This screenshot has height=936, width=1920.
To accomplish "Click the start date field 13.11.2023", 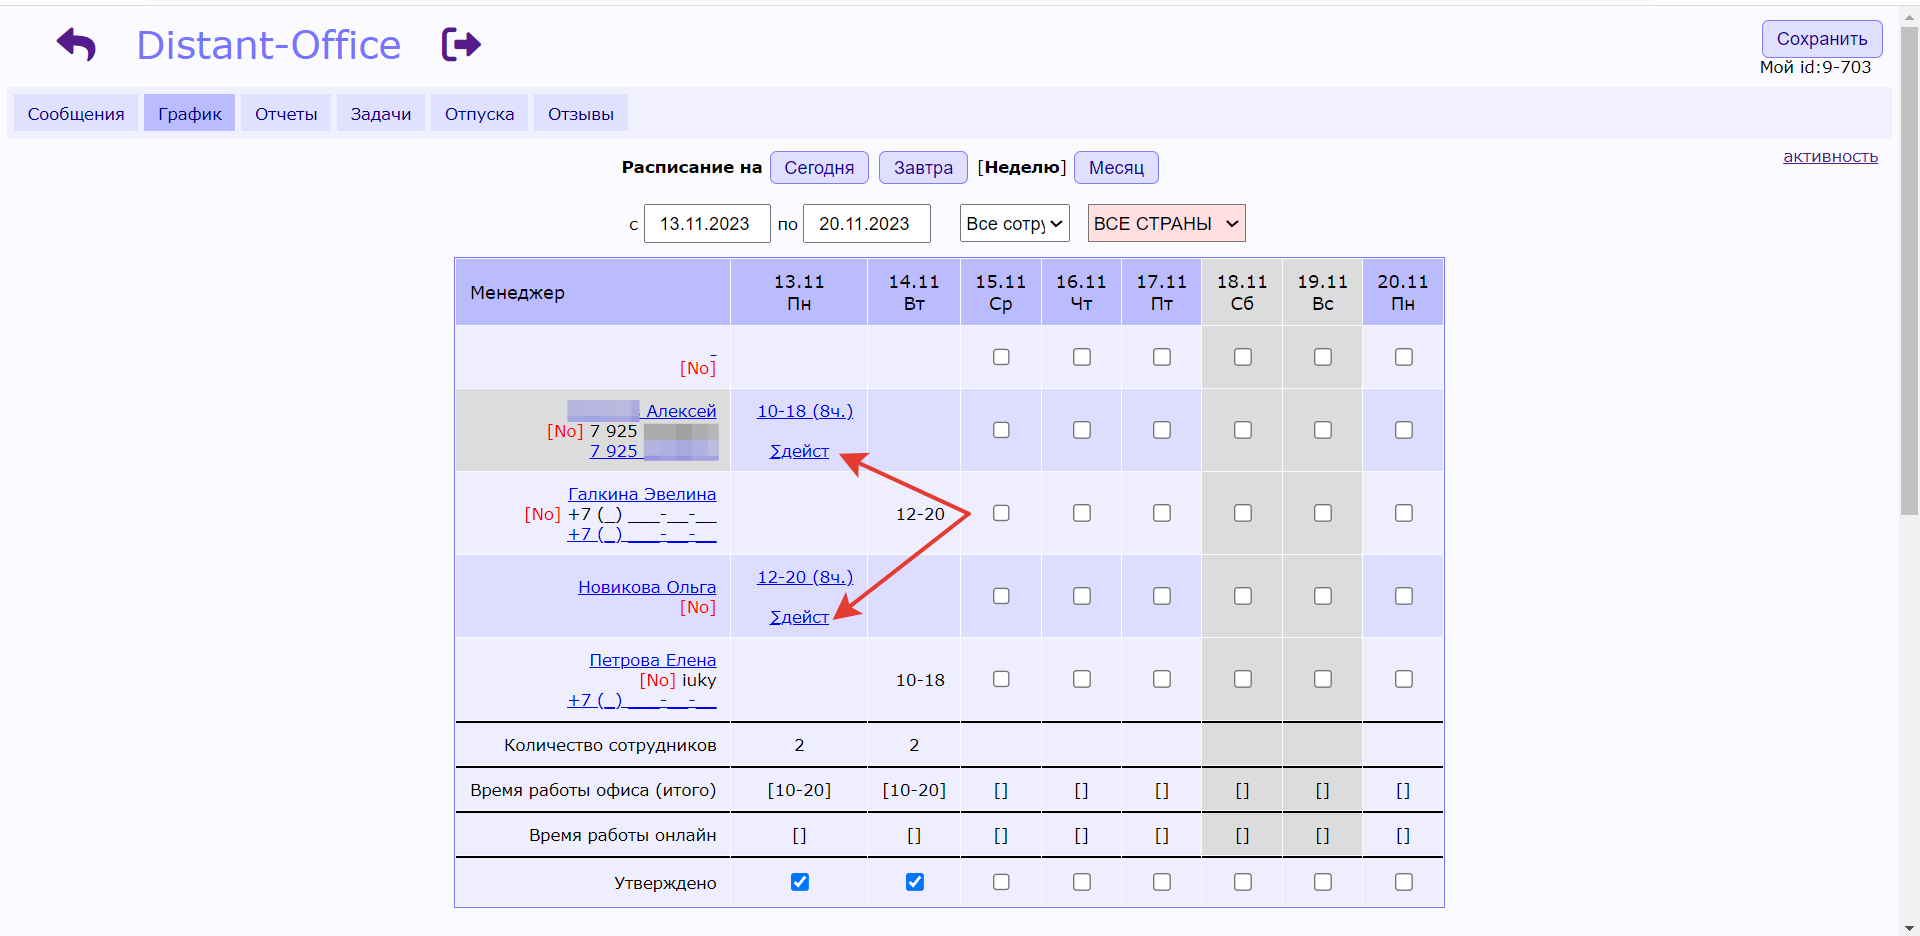I will [707, 223].
